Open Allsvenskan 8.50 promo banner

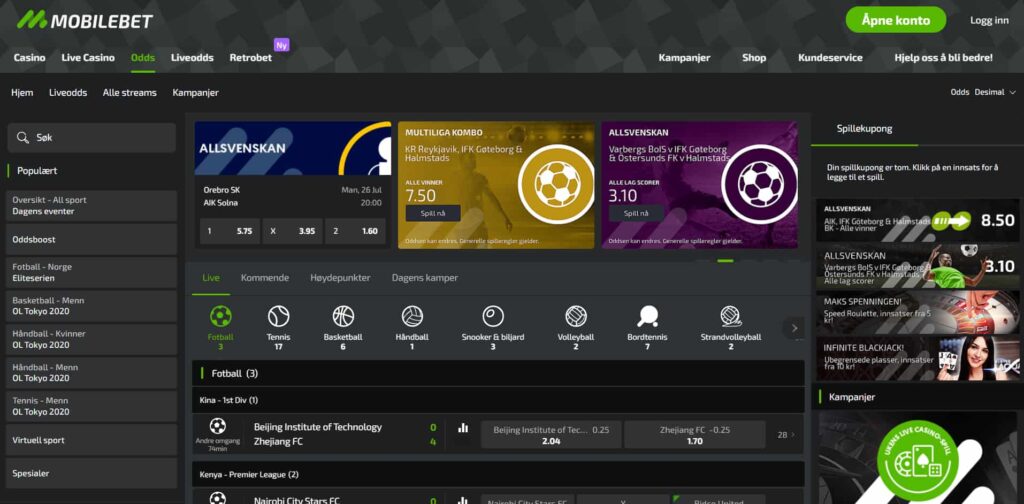click(x=918, y=221)
